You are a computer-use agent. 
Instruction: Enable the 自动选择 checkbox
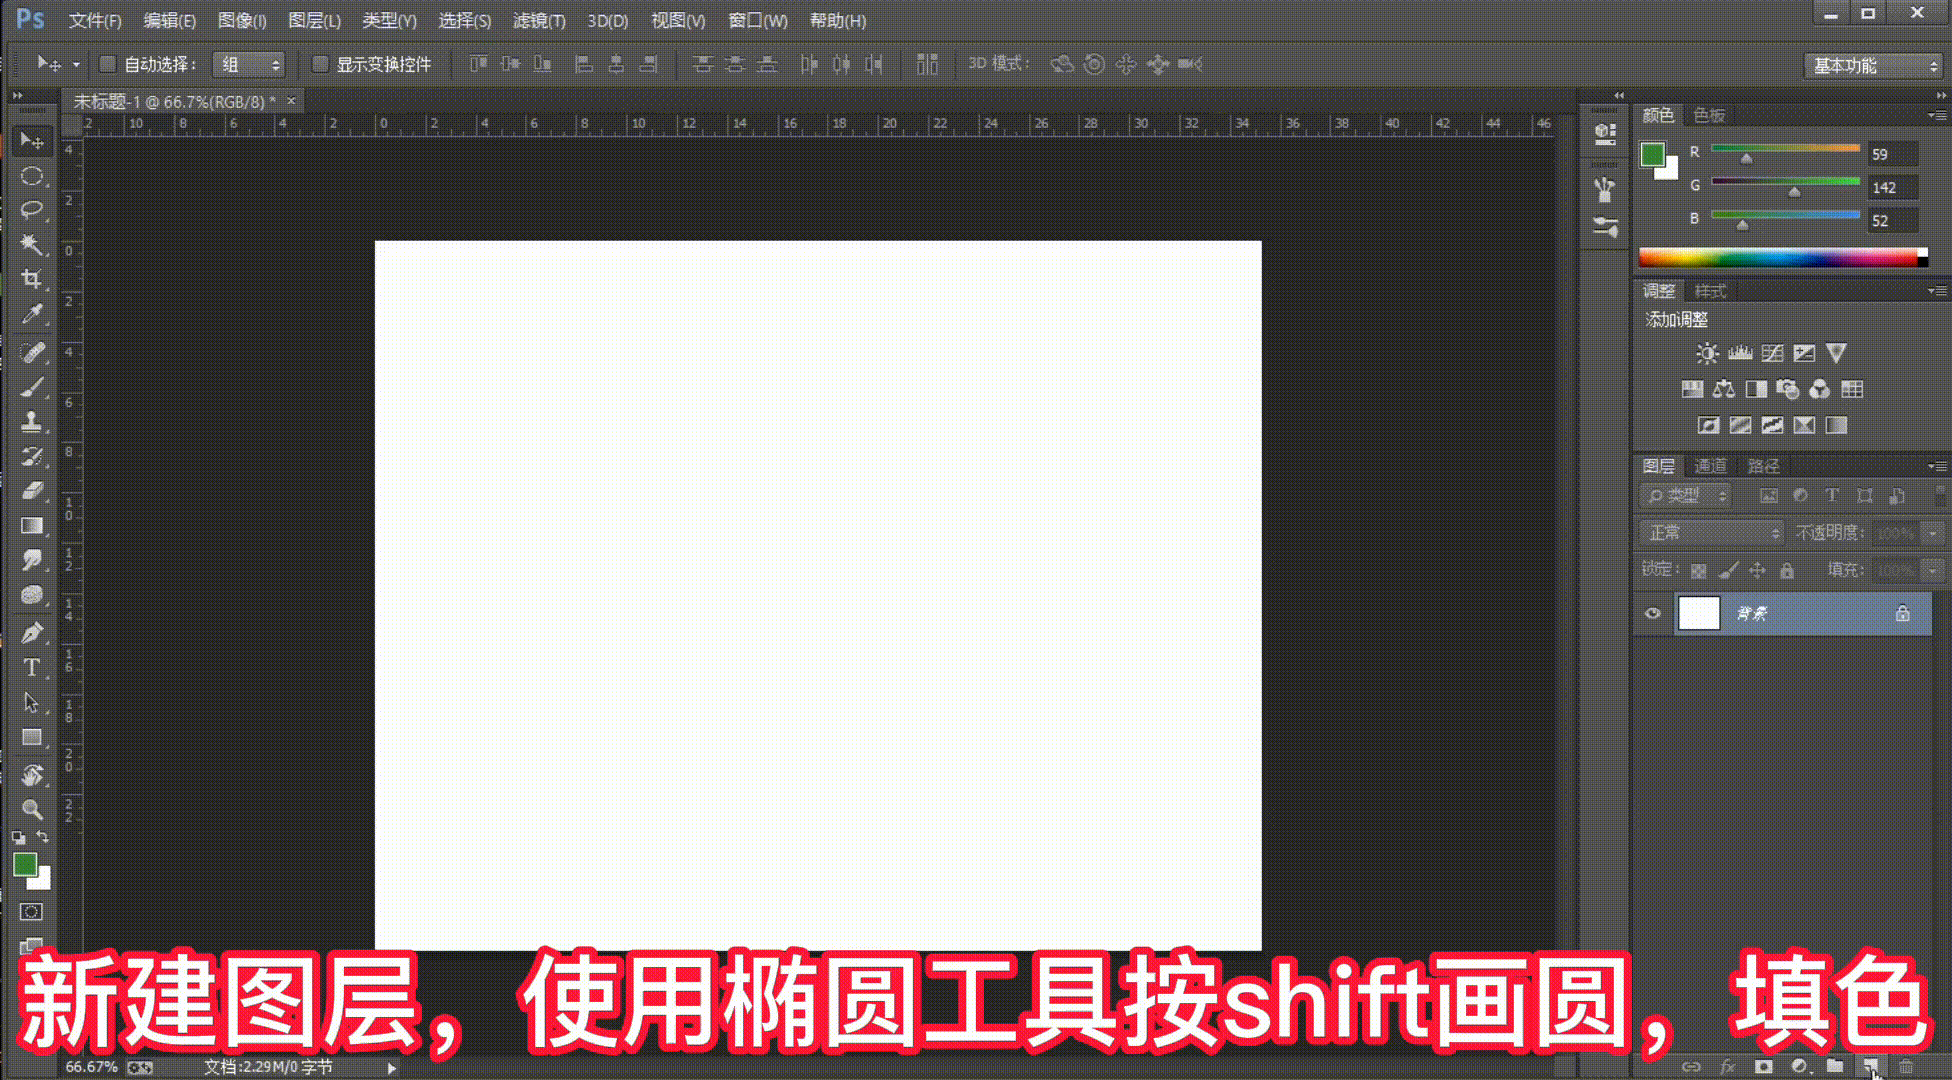(107, 64)
